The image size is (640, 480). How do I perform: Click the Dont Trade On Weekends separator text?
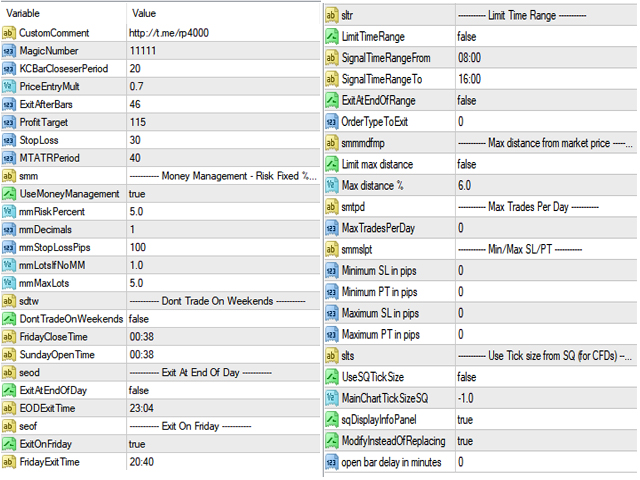217,301
